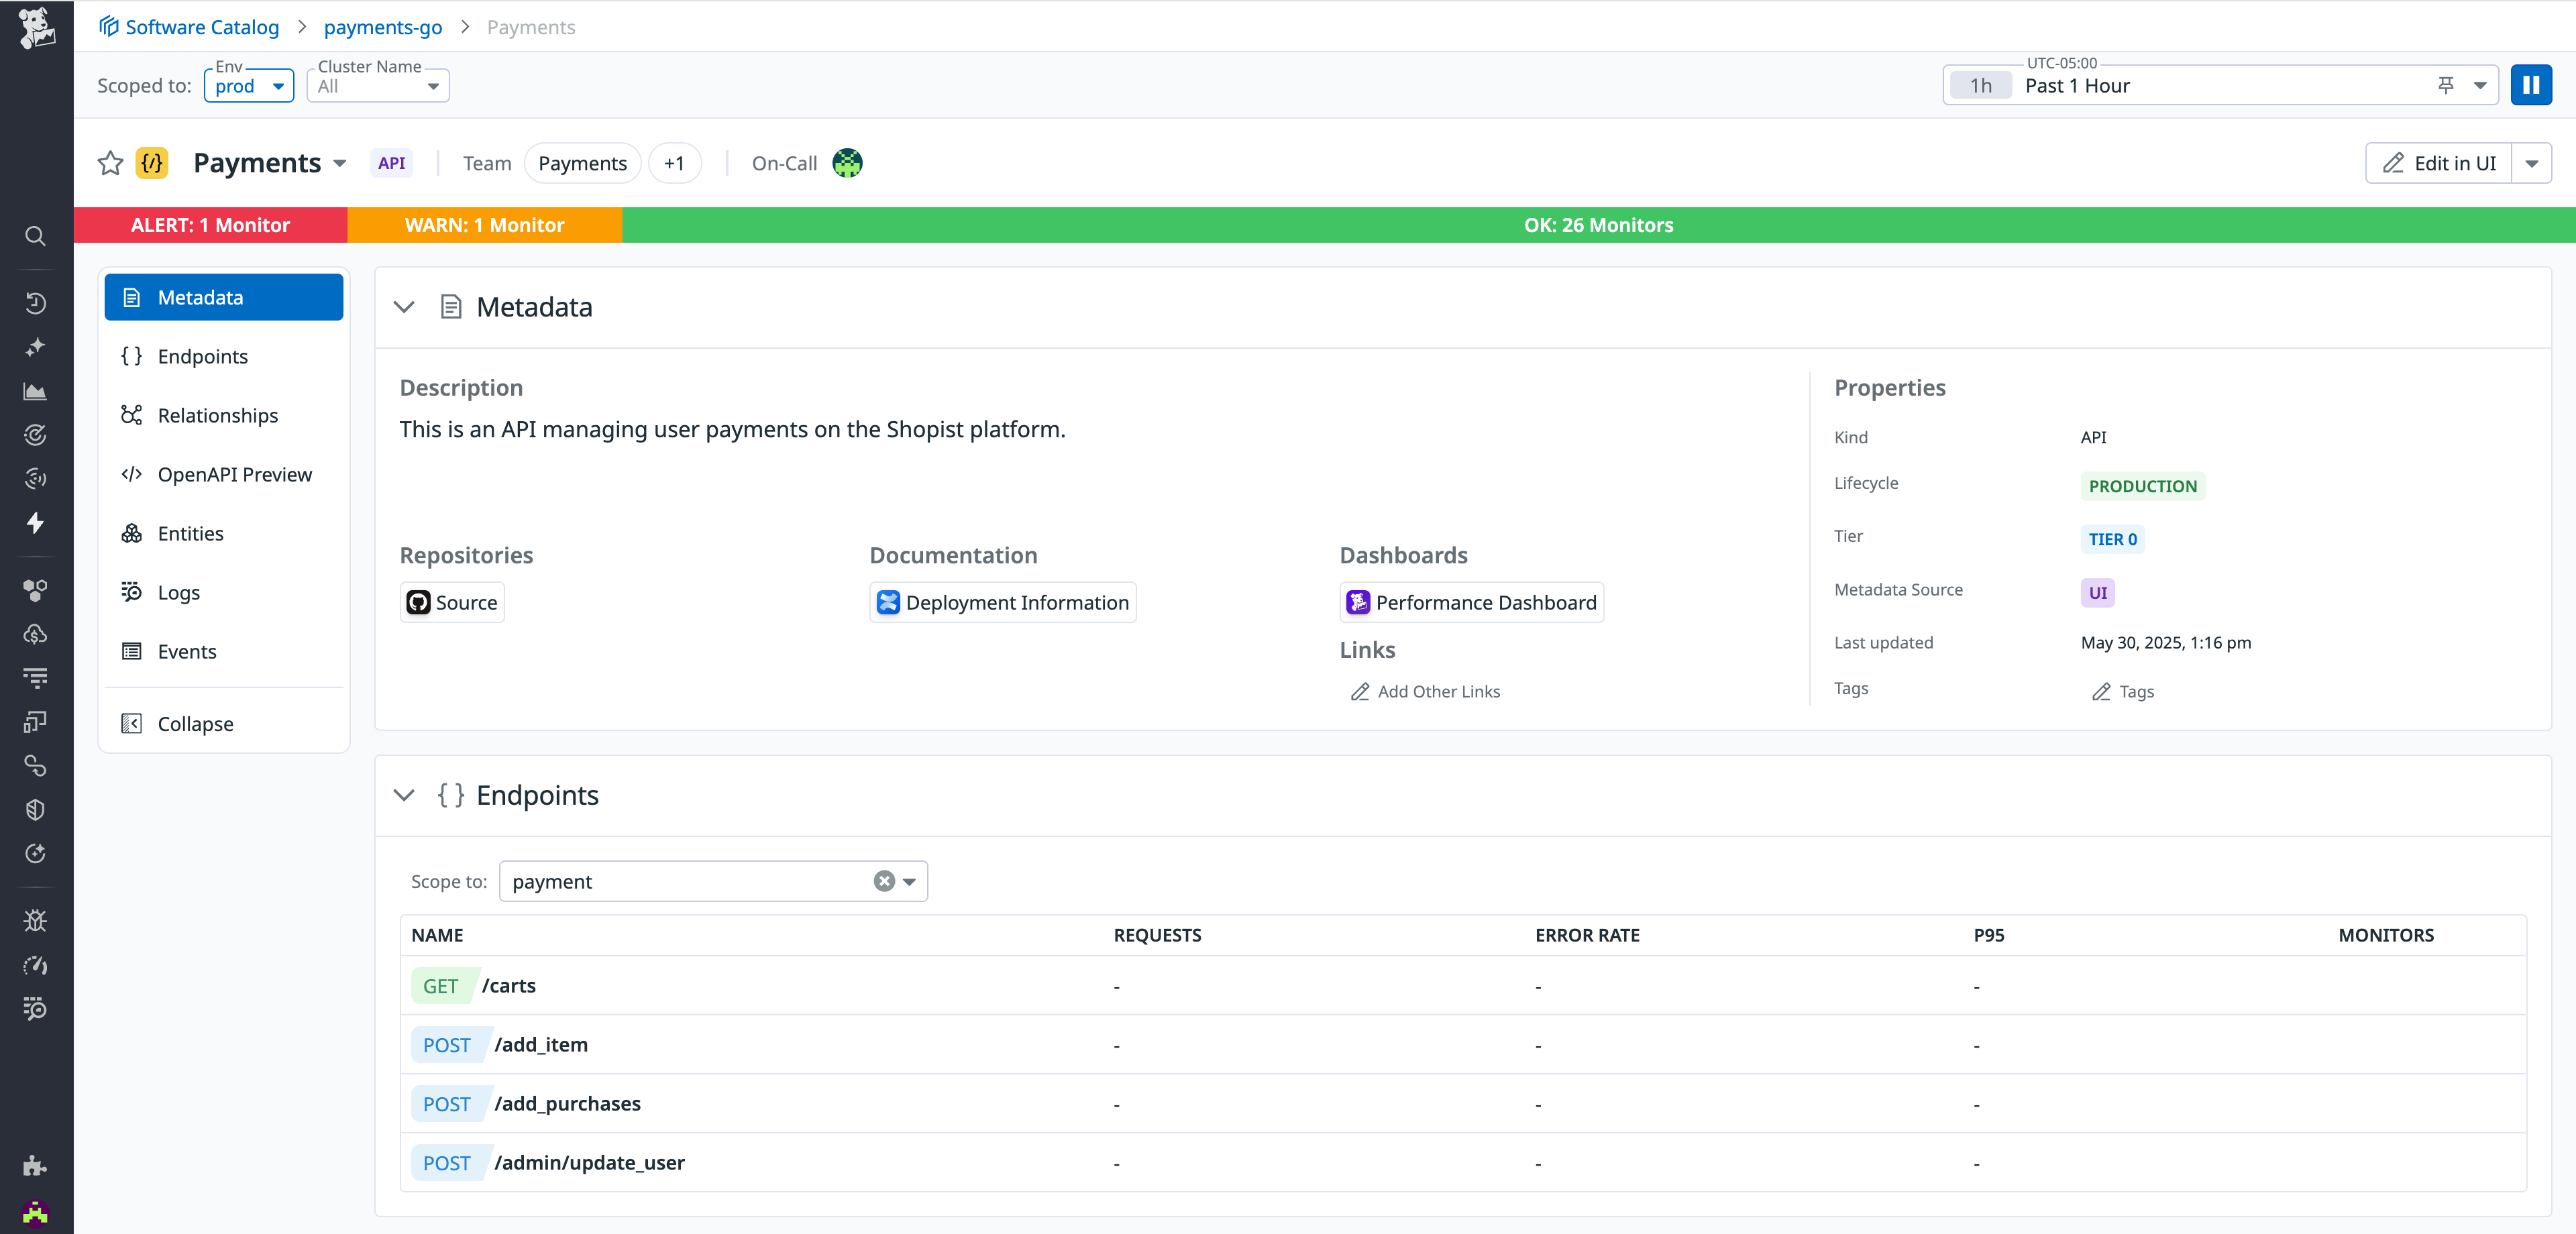Collapse the Metadata section chevron
Image resolution: width=2576 pixels, height=1234 pixels.
pos(405,307)
